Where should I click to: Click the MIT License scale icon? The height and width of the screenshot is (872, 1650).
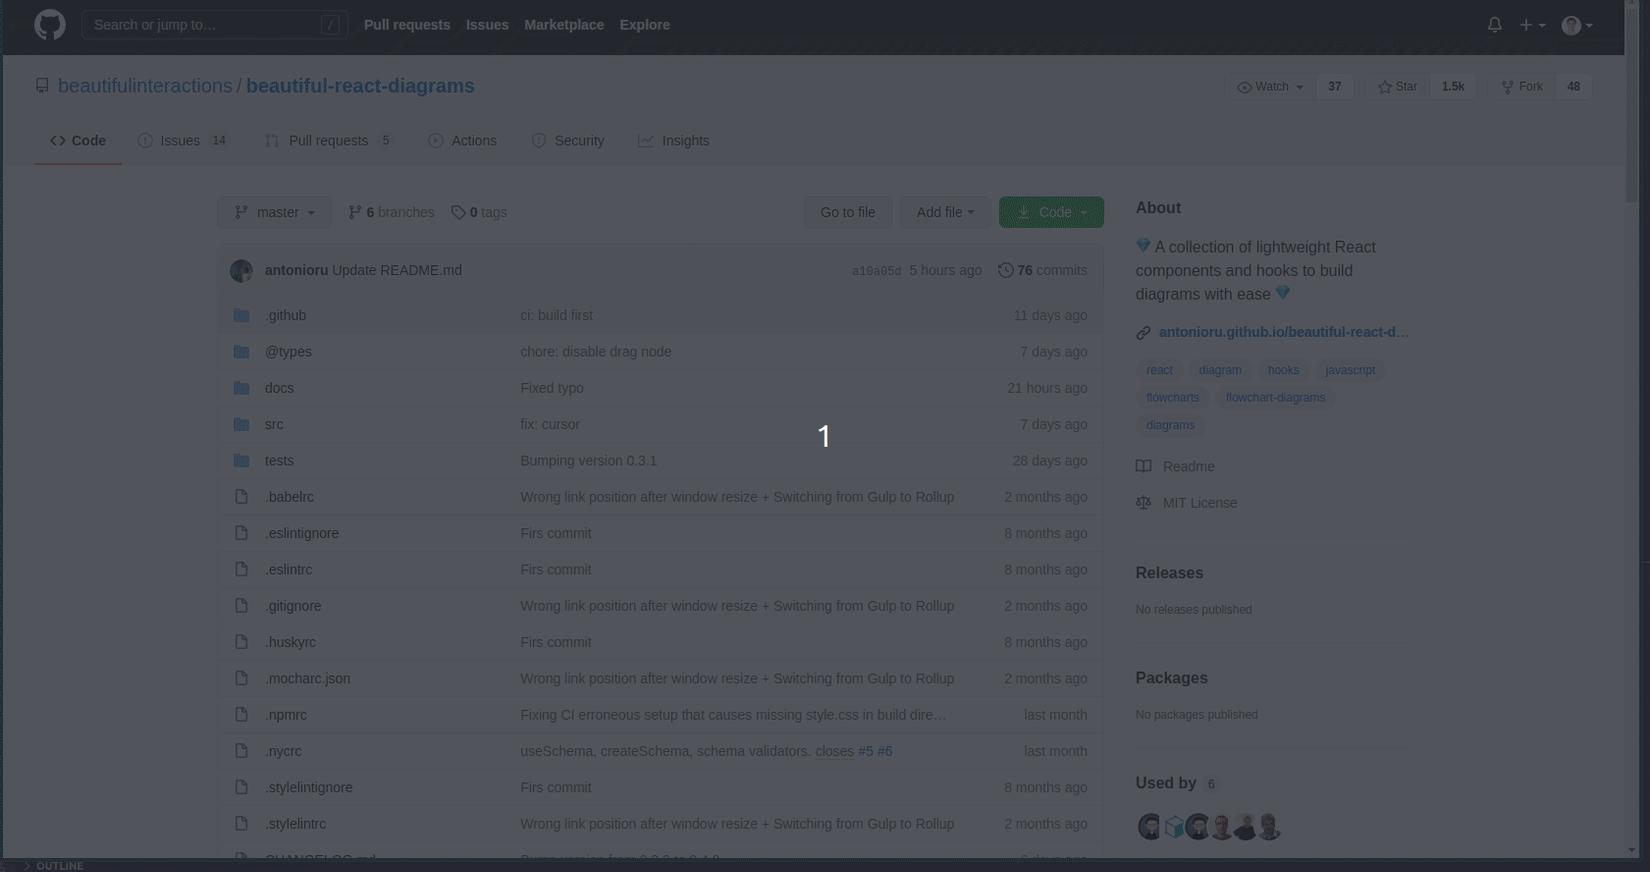(x=1143, y=503)
